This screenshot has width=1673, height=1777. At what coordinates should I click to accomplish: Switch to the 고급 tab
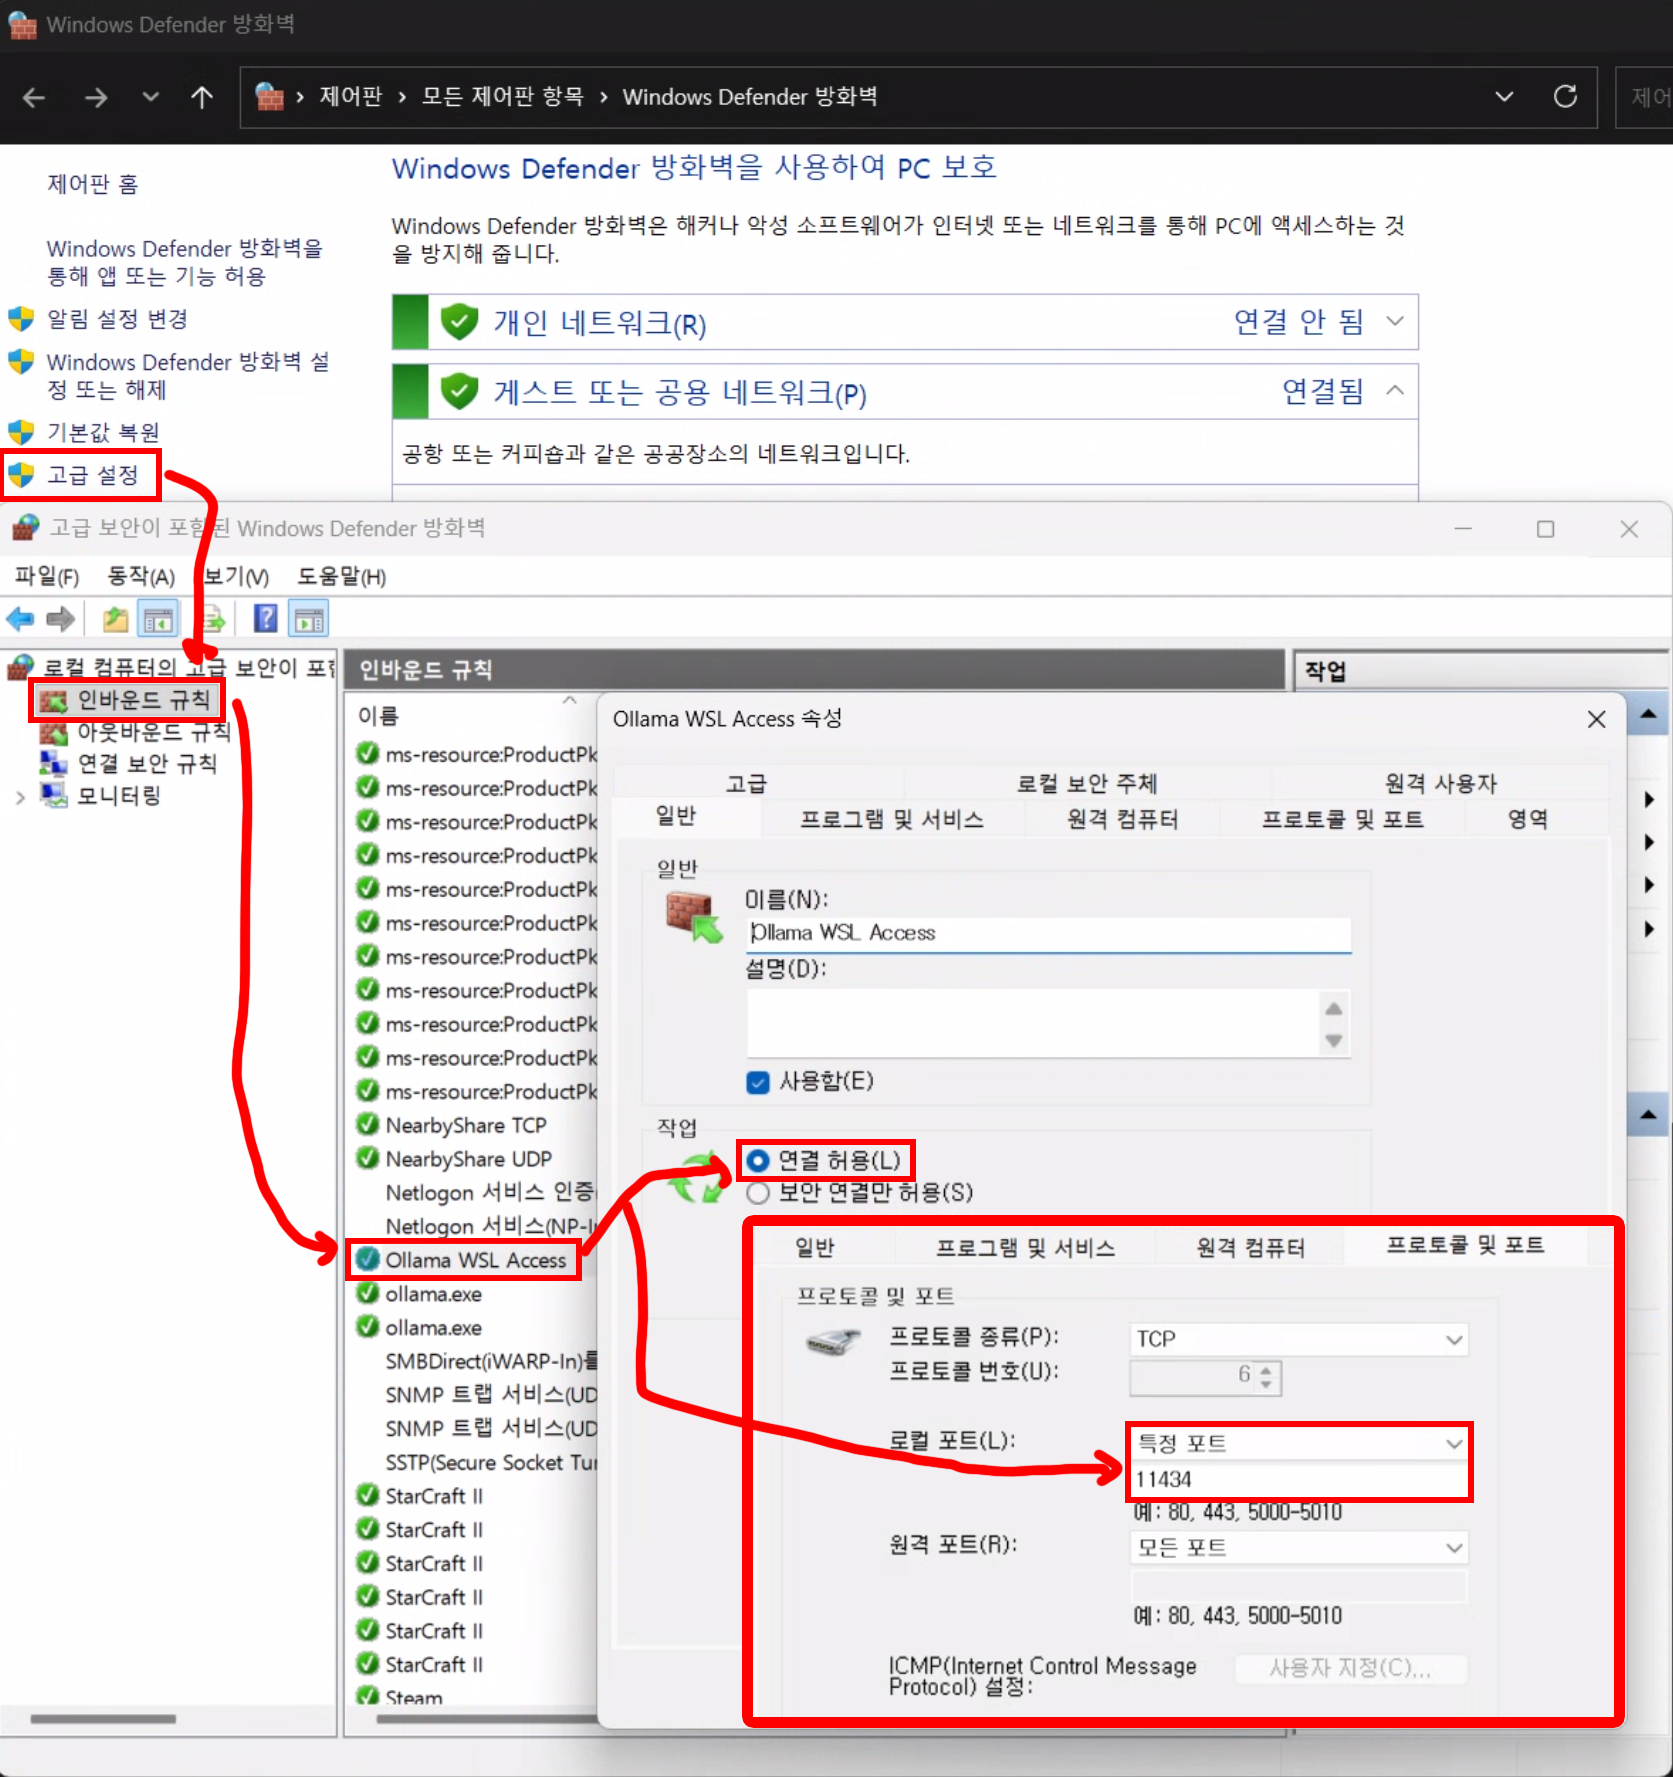tap(746, 784)
